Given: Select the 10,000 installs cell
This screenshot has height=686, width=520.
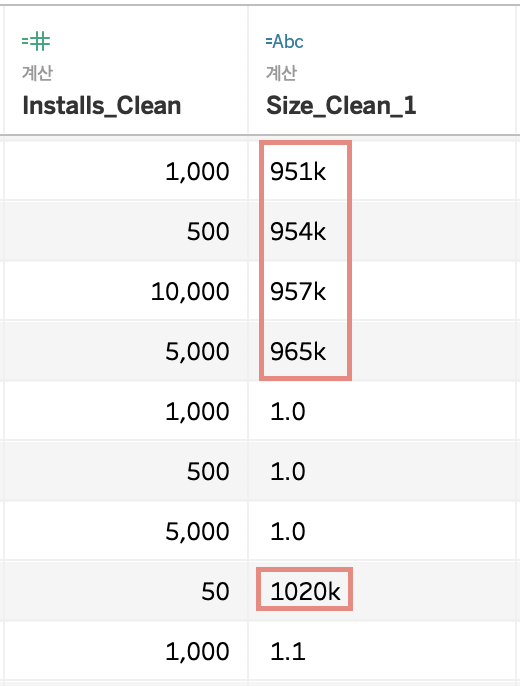Looking at the screenshot, I should tap(190, 291).
